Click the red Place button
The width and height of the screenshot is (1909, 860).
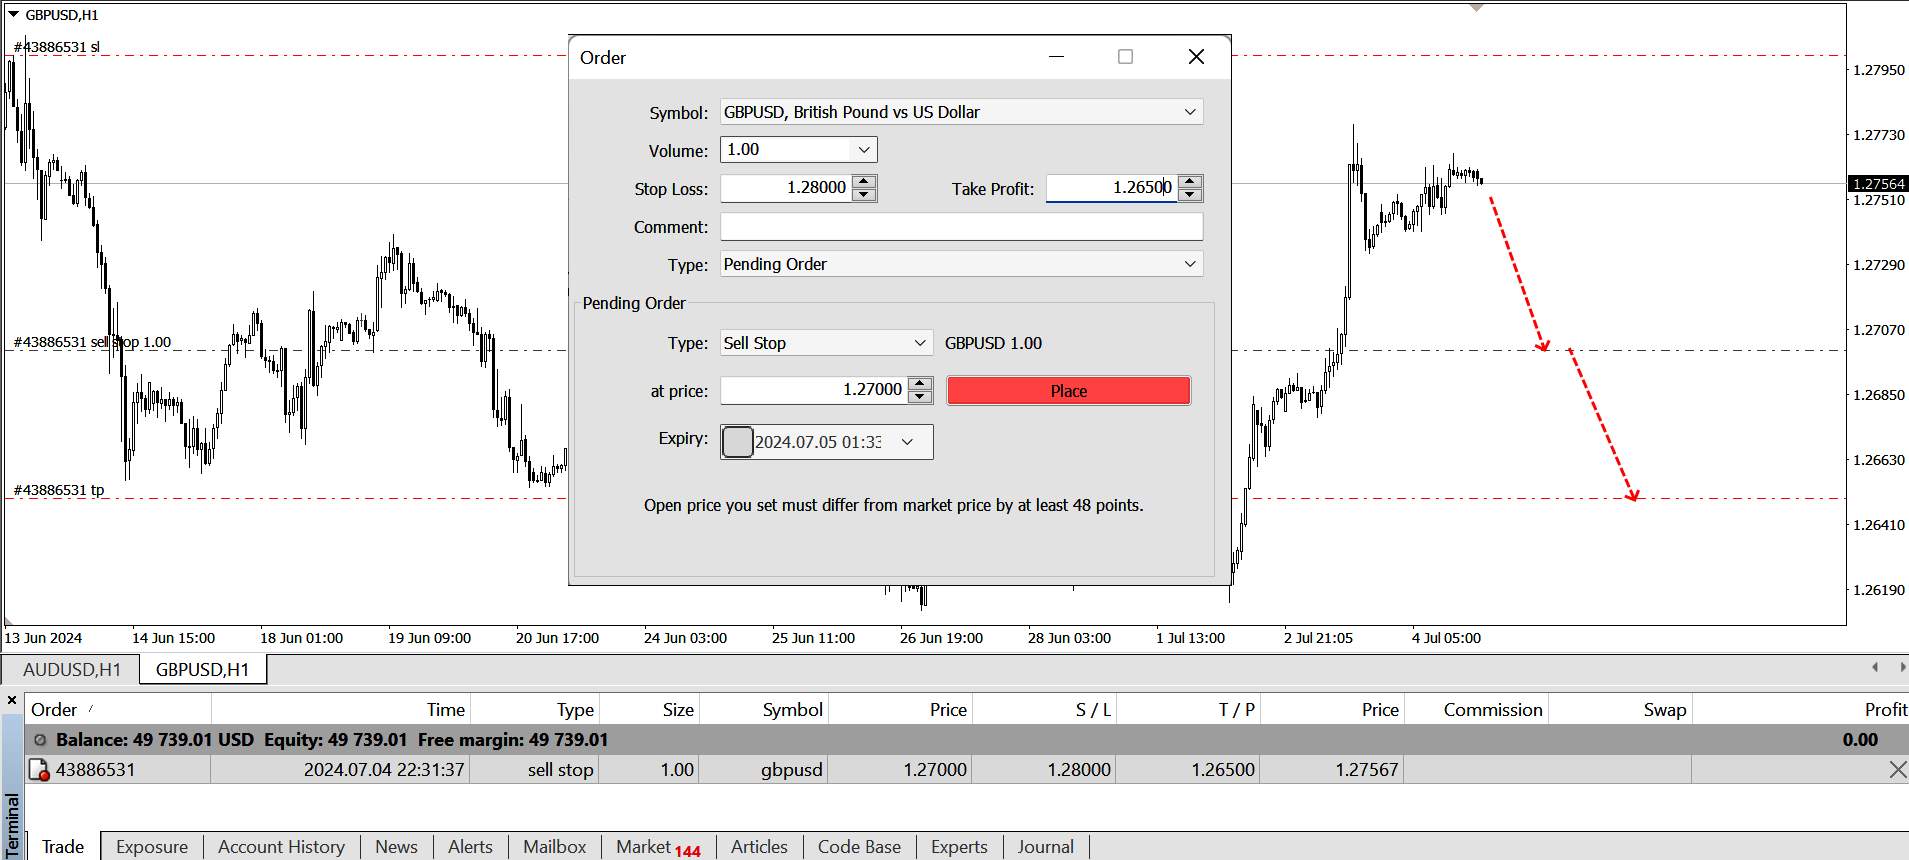[x=1068, y=391]
